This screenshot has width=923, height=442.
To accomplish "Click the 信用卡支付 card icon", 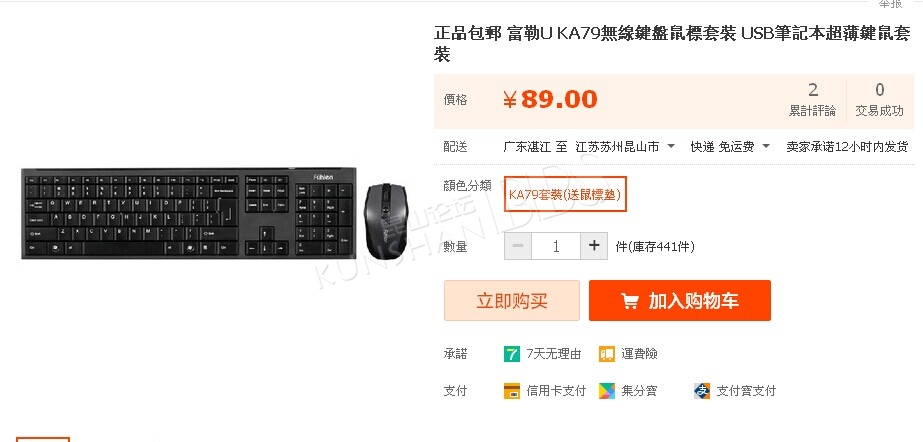I will point(512,391).
